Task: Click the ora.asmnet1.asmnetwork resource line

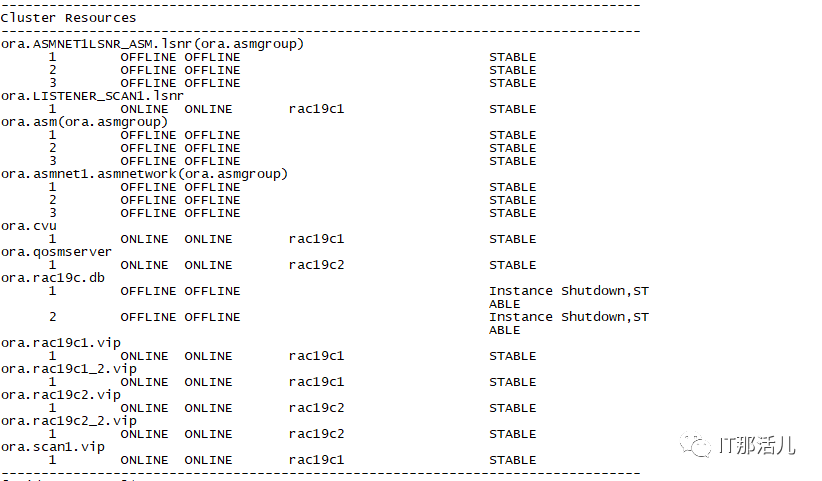Action: [144, 174]
